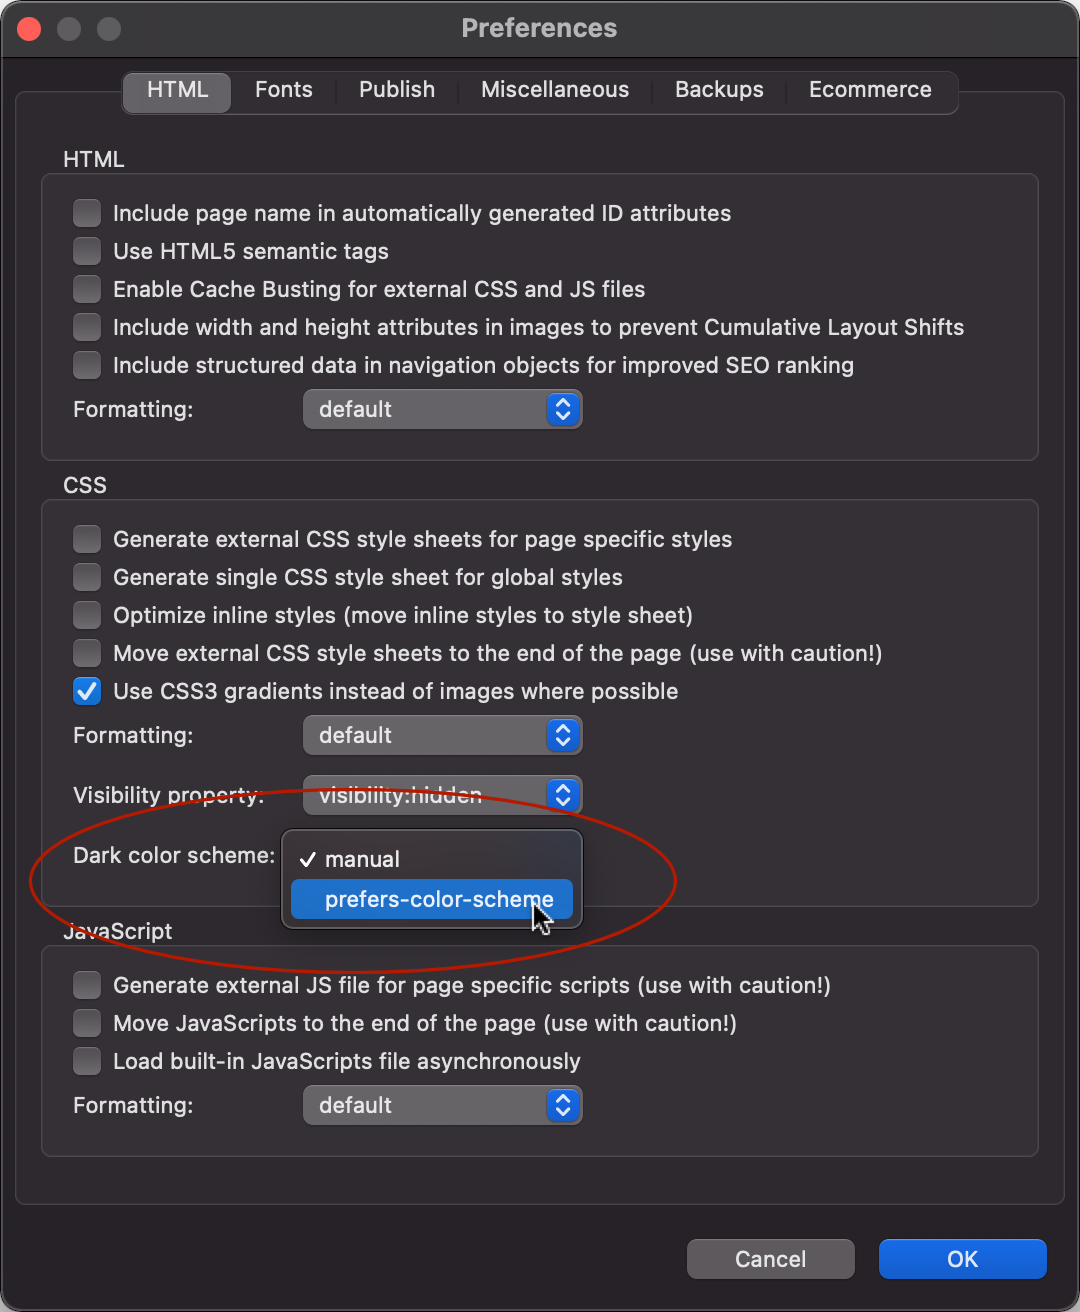
Task: Open the JavaScript Formatting dropdown
Action: (x=442, y=1105)
